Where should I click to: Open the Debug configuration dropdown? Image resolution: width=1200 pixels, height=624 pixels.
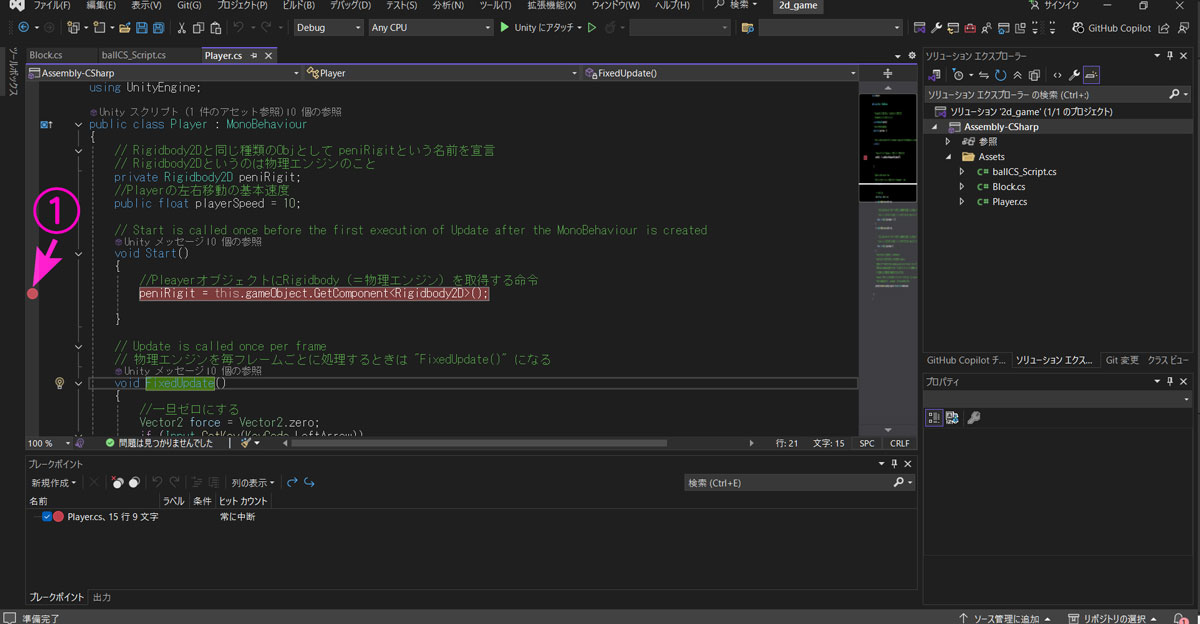[328, 28]
